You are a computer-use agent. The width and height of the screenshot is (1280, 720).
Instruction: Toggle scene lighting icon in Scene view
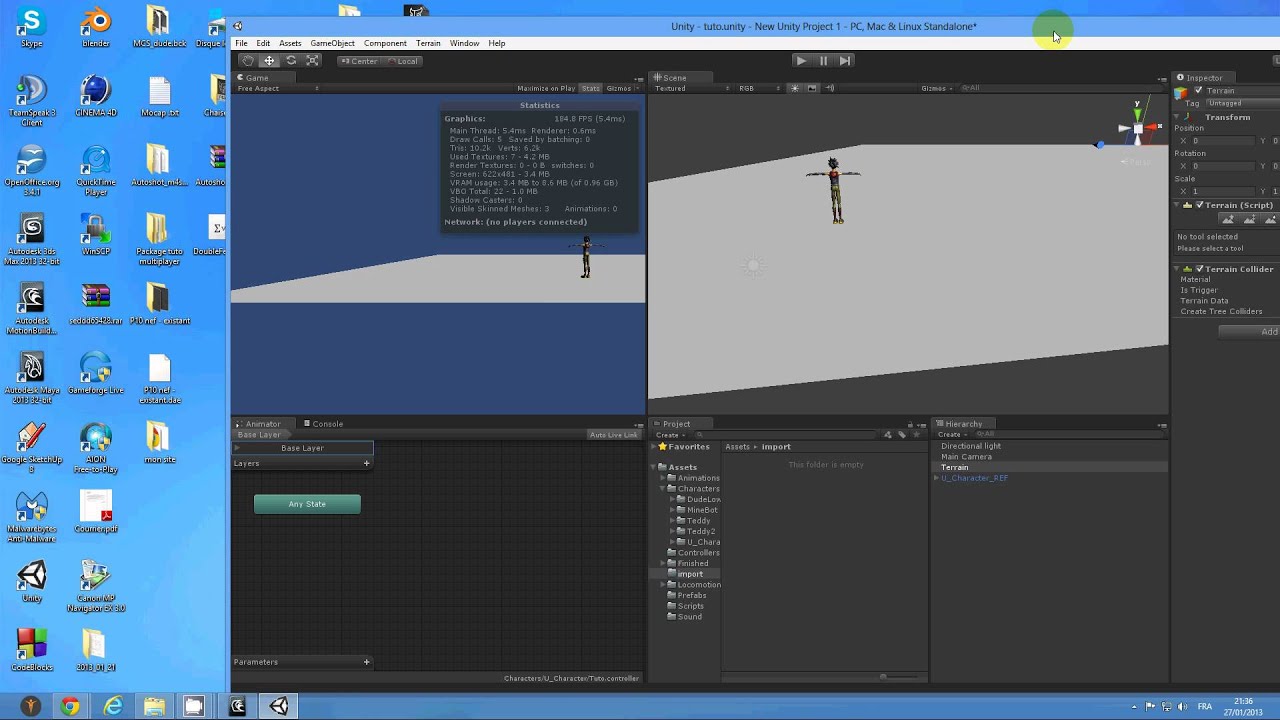[x=795, y=88]
